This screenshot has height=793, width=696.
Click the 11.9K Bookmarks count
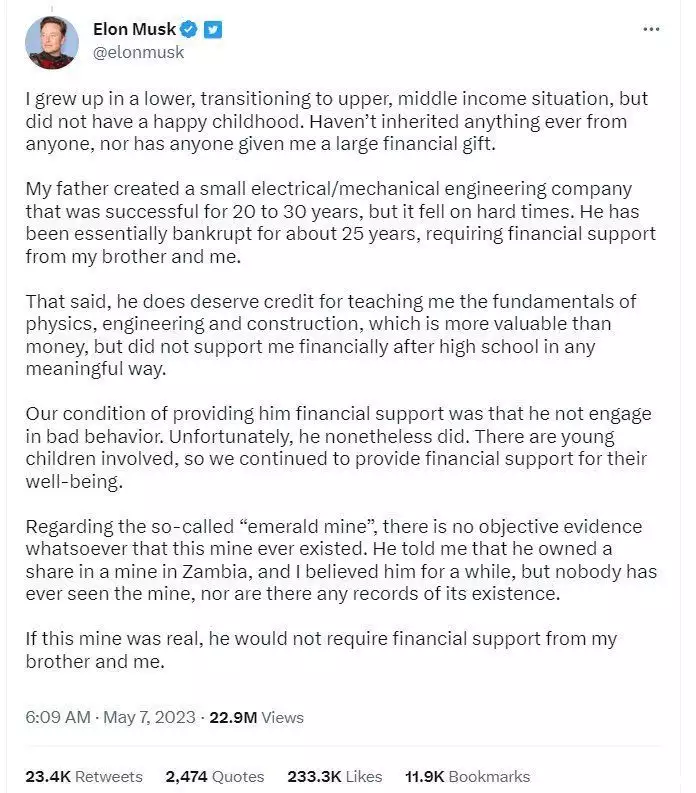[468, 776]
